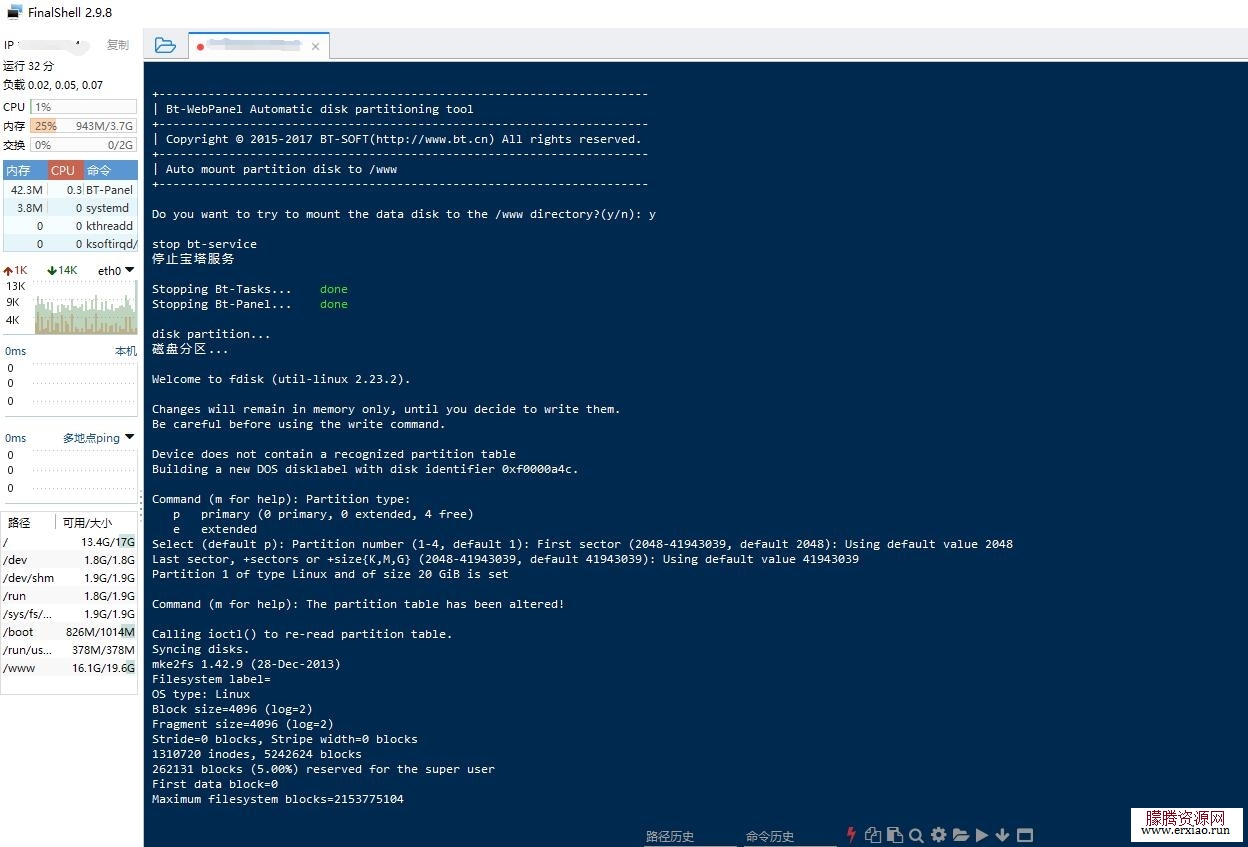Select the /boot disk row

pos(69,632)
